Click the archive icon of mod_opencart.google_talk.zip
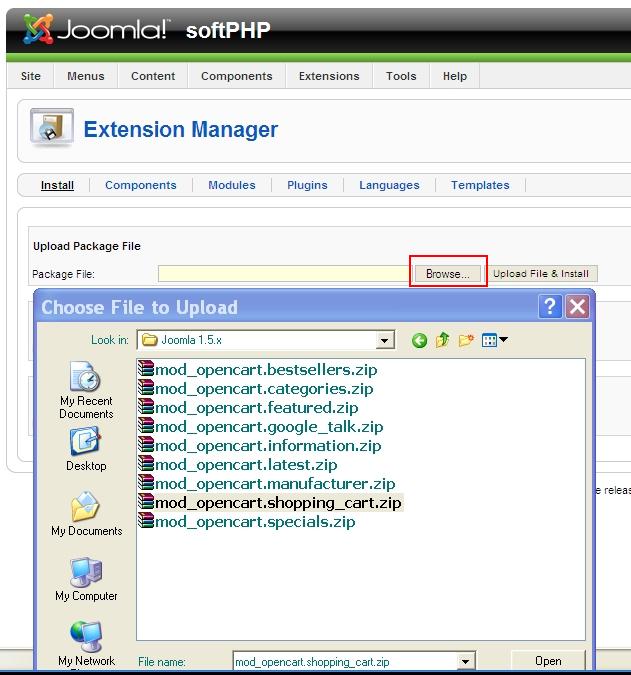The image size is (631, 675). point(146,426)
